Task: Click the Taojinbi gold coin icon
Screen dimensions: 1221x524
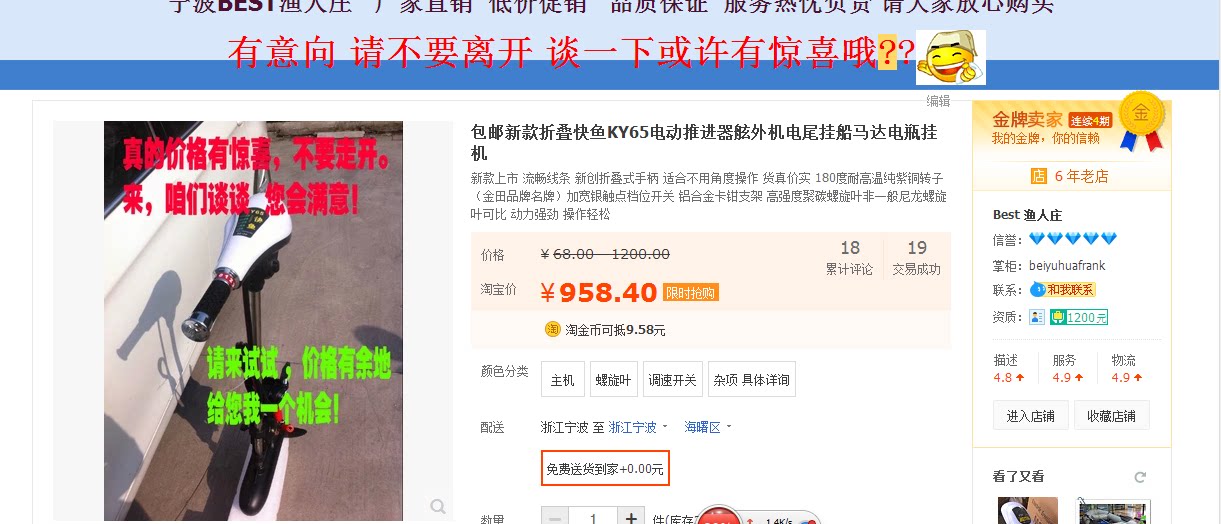Action: tap(552, 329)
